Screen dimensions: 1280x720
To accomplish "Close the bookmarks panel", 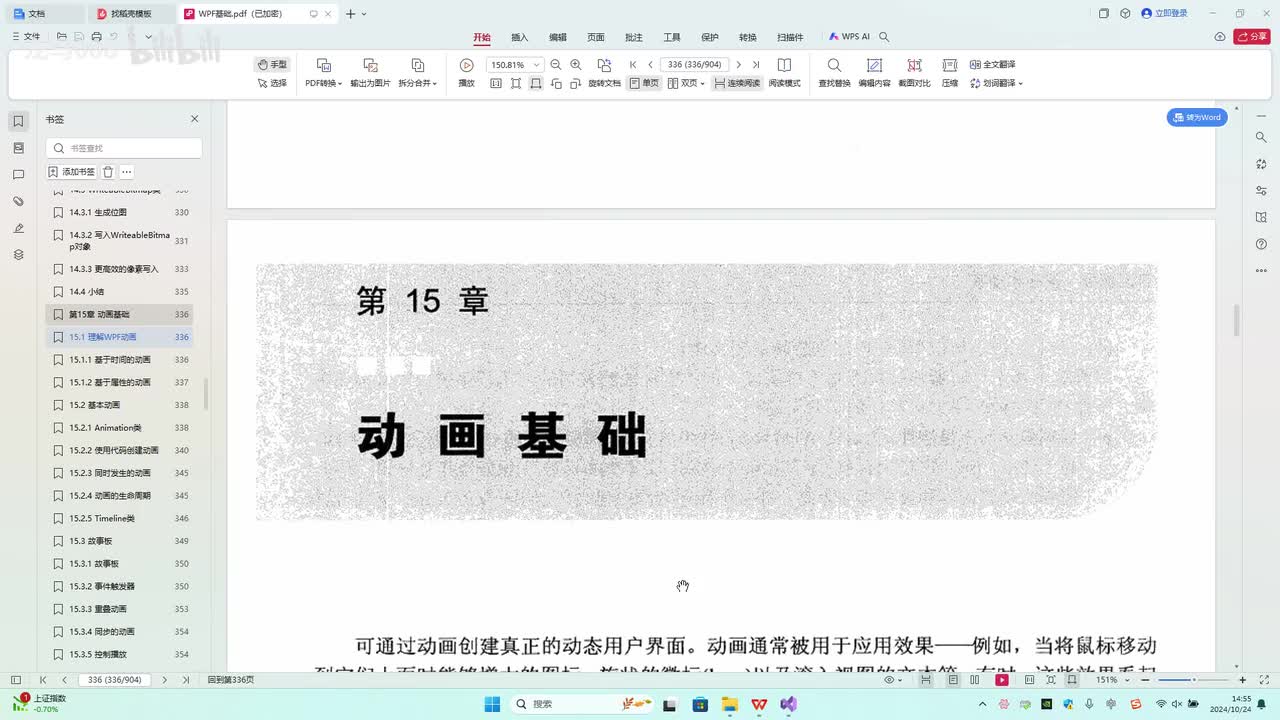I will (x=194, y=119).
